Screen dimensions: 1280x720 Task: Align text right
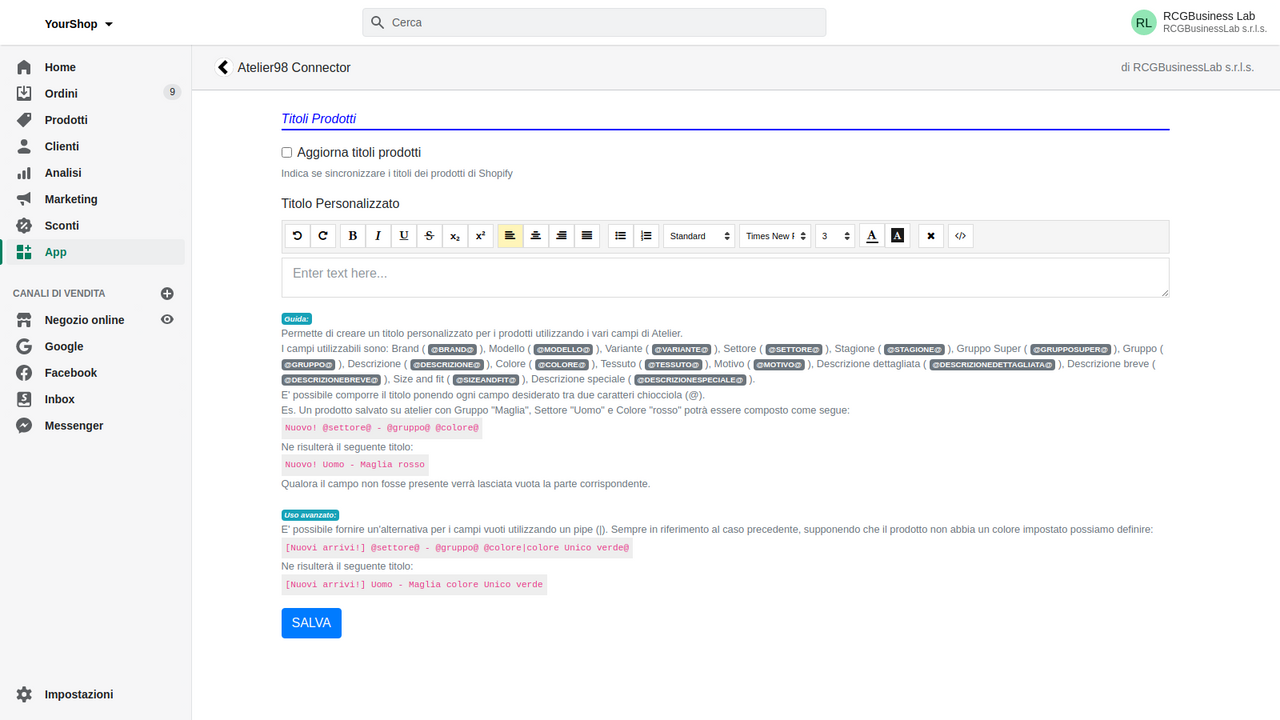[x=562, y=236]
